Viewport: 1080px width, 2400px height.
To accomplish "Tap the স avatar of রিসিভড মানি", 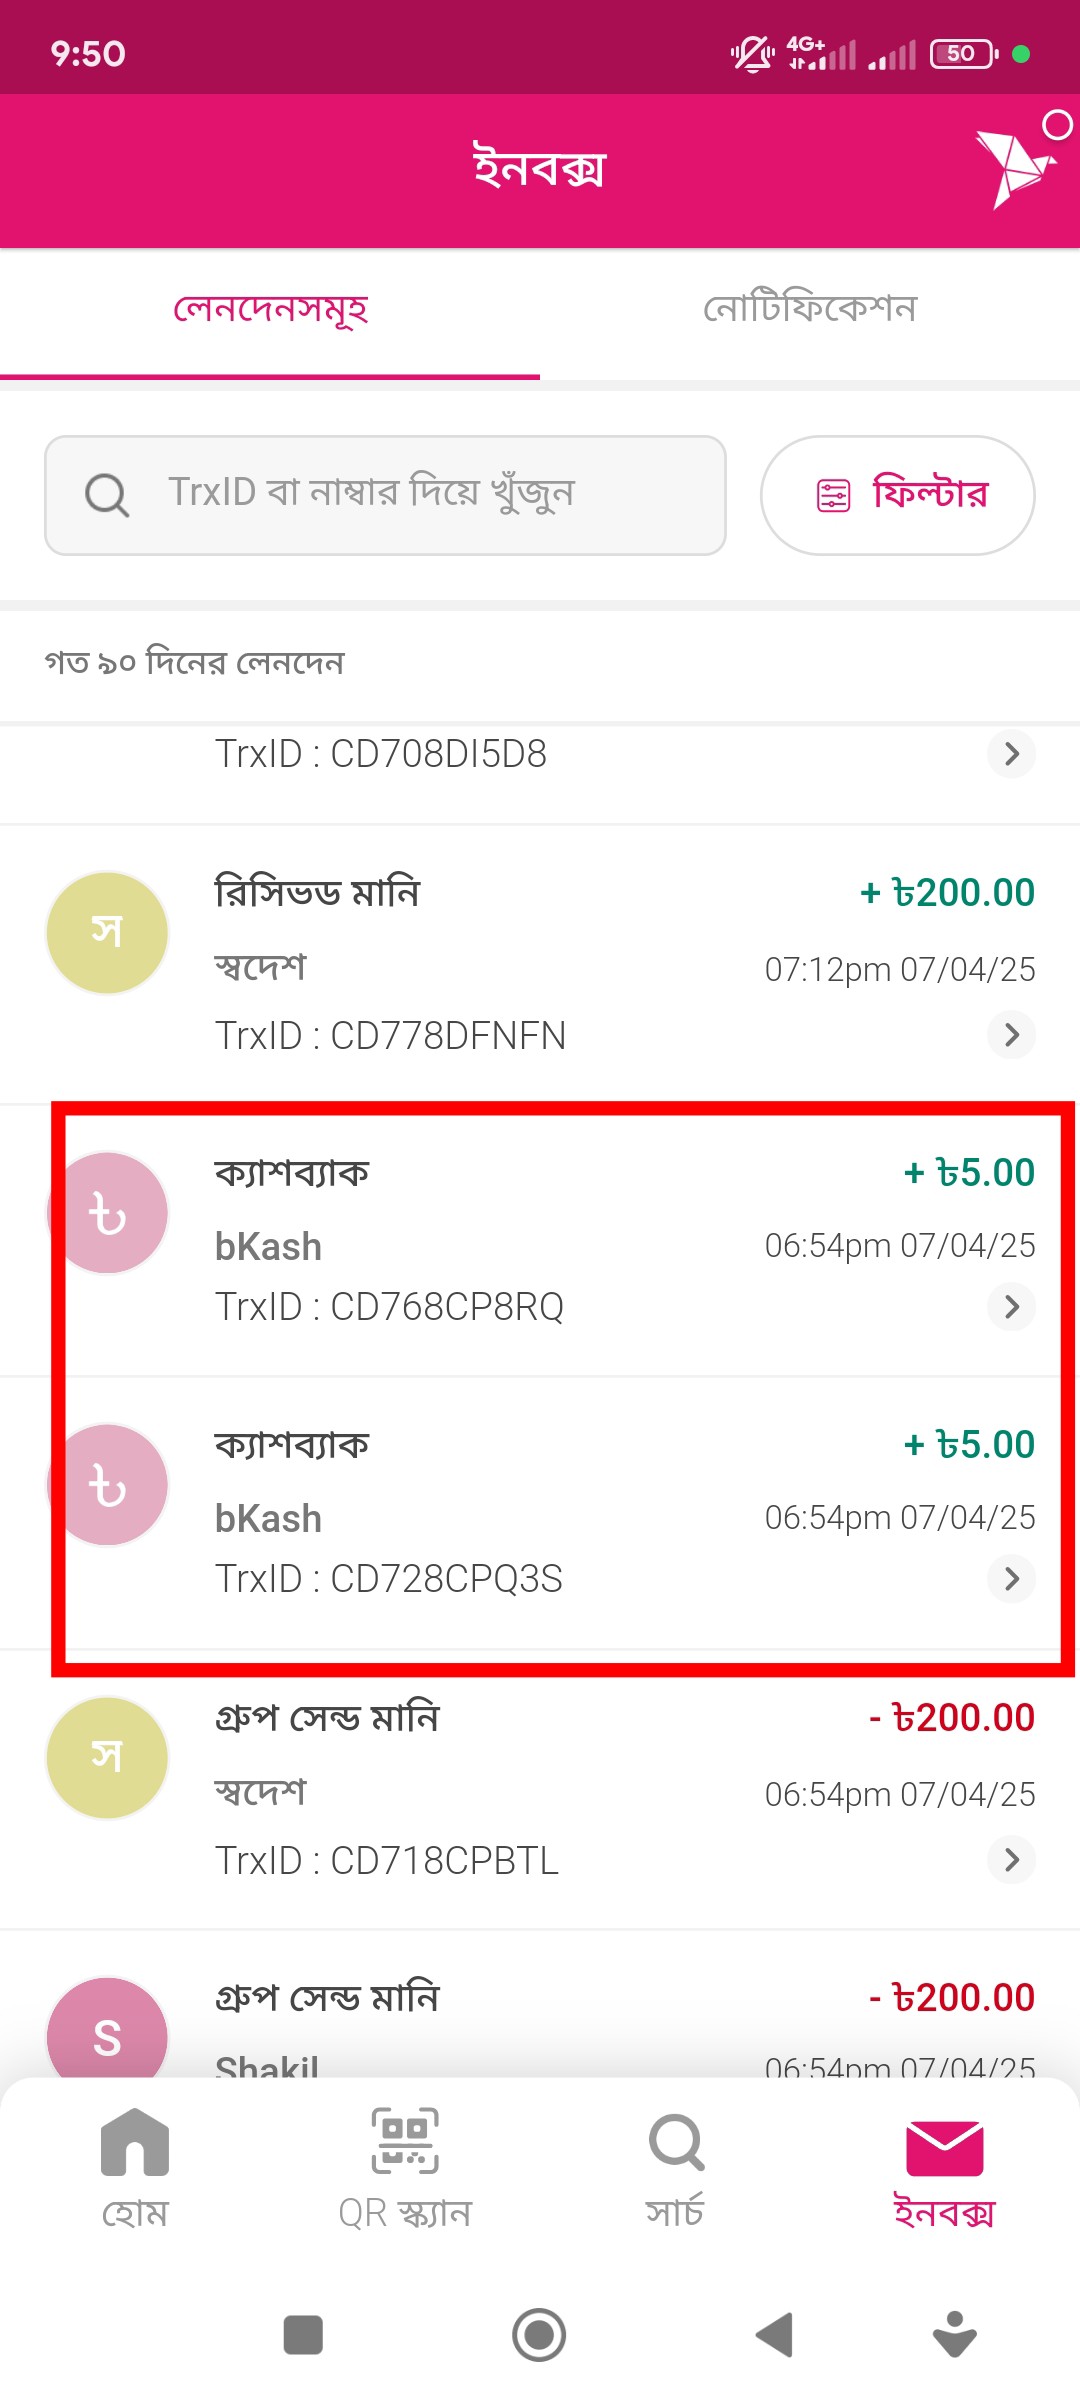I will click(107, 933).
